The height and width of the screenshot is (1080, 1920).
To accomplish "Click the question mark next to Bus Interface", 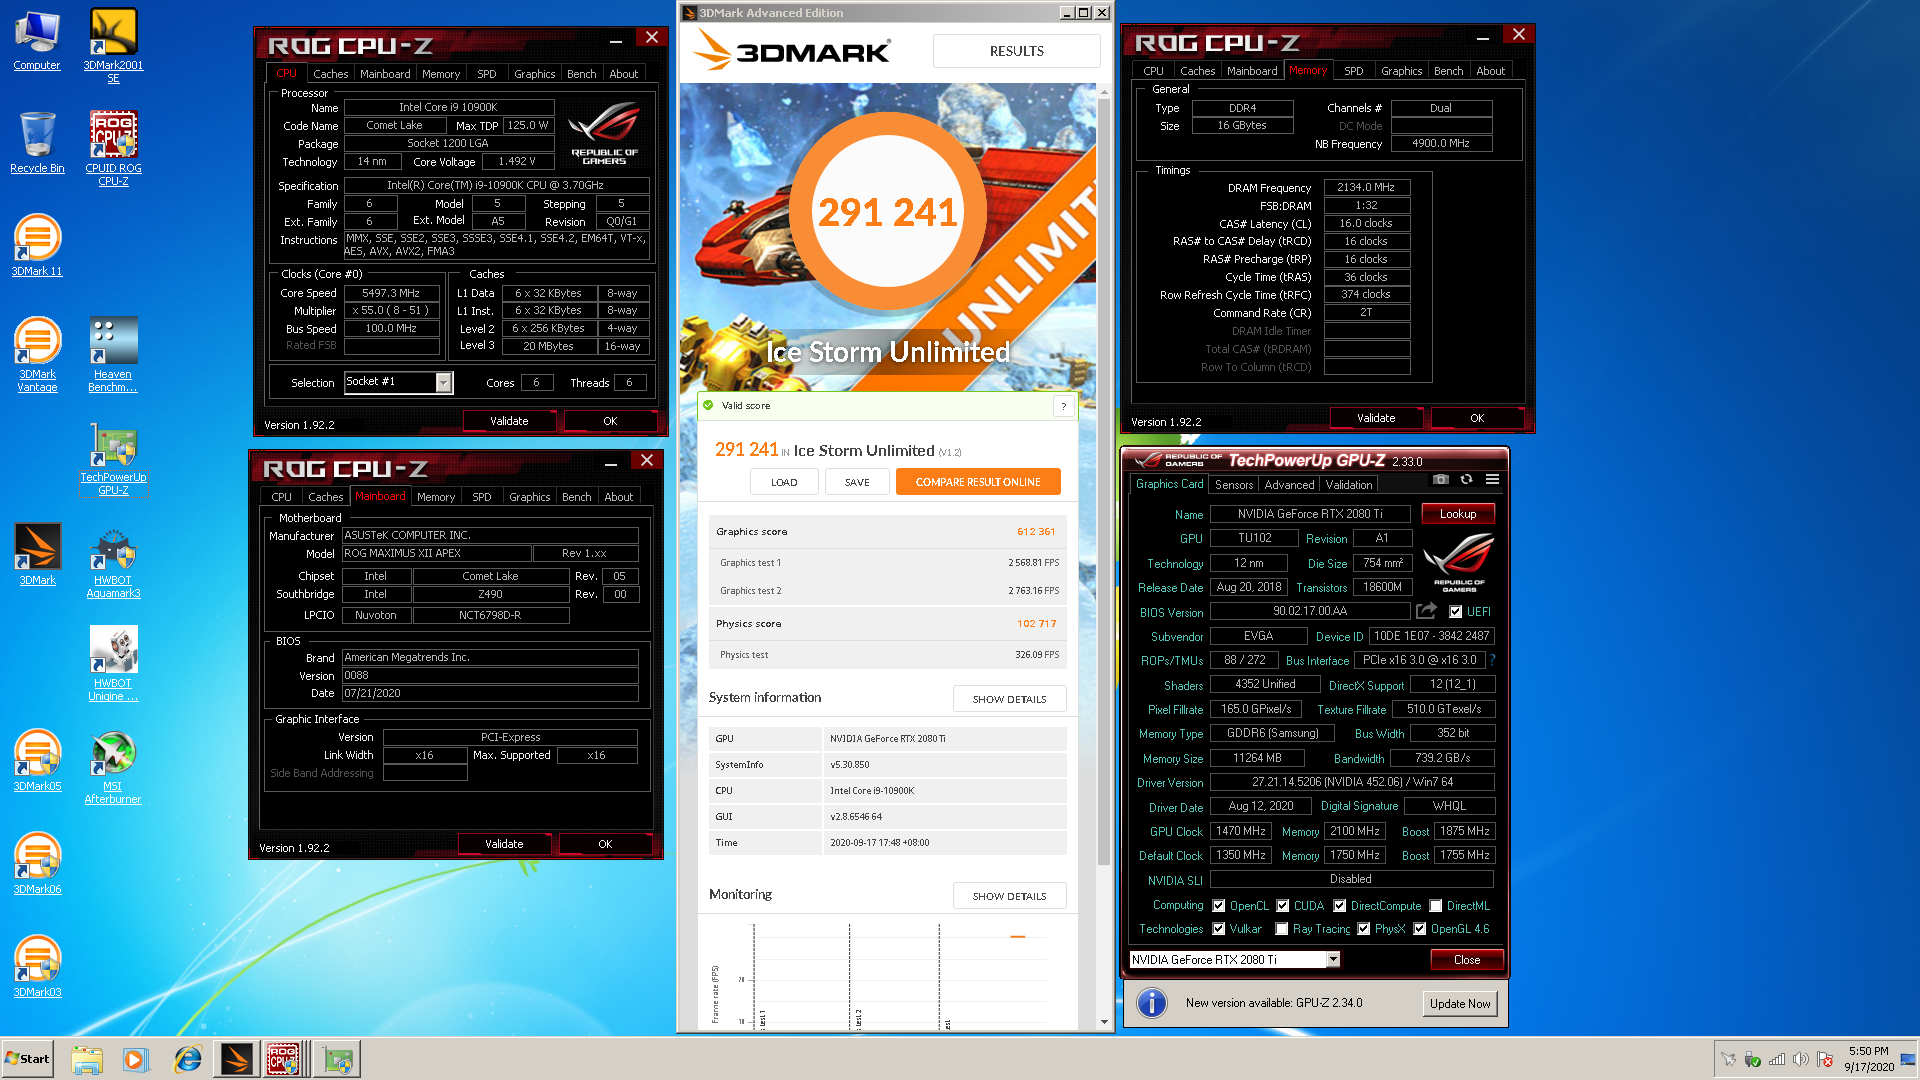I will tap(1492, 660).
